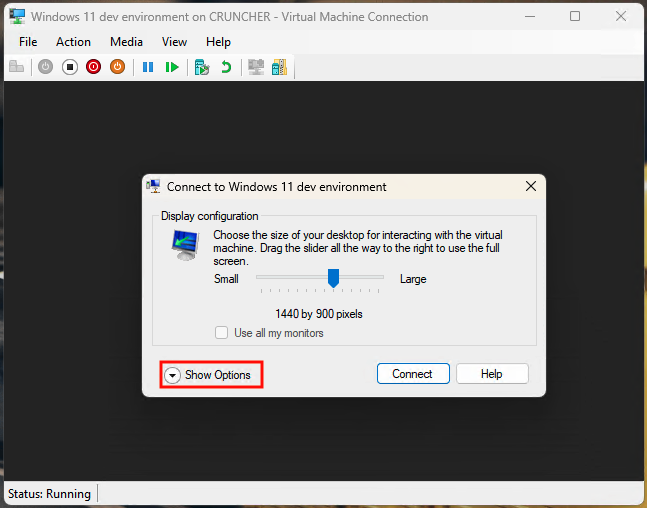Viewport: 647px width, 508px height.
Task: Click the grey Start power icon
Action: [x=46, y=67]
